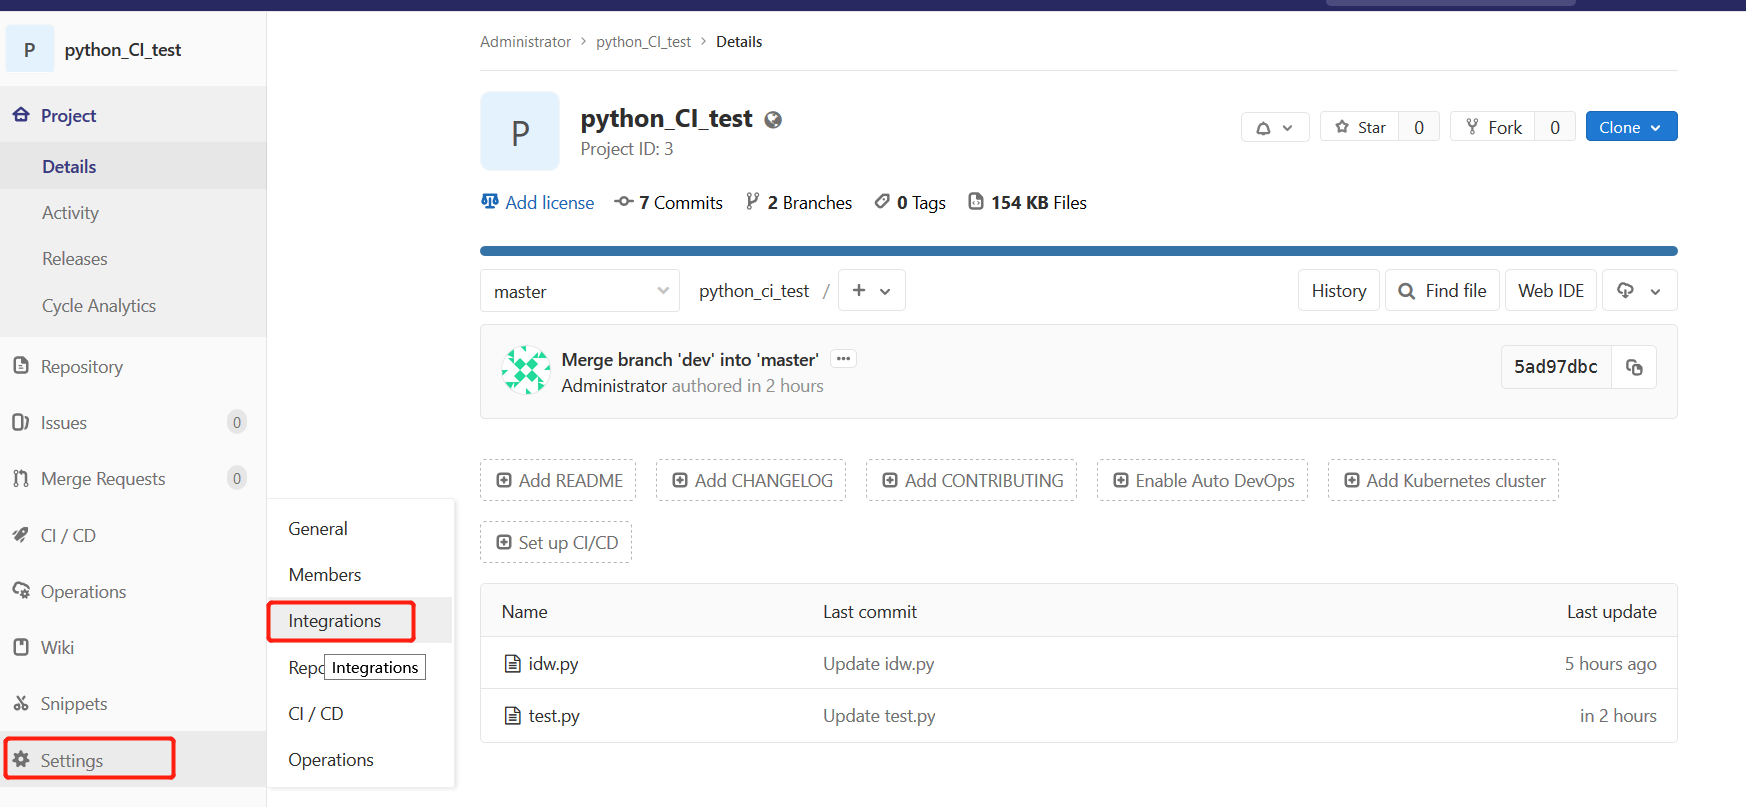Click Add CONTRIBUTING button
1746x807 pixels.
(x=972, y=480)
